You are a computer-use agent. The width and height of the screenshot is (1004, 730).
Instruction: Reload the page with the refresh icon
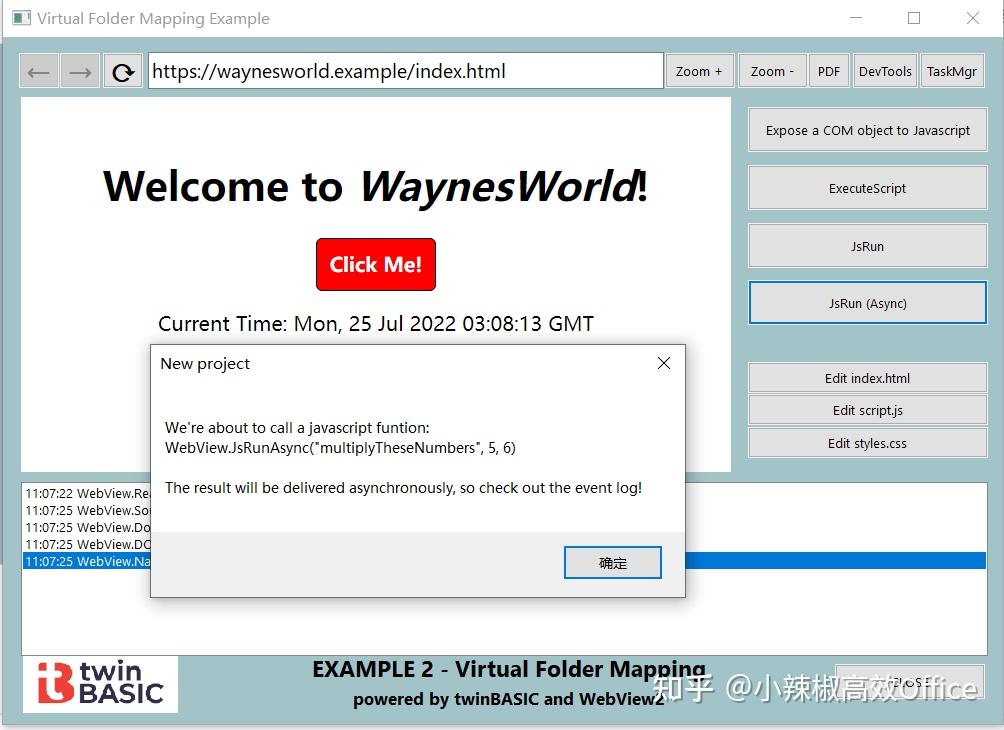point(122,70)
